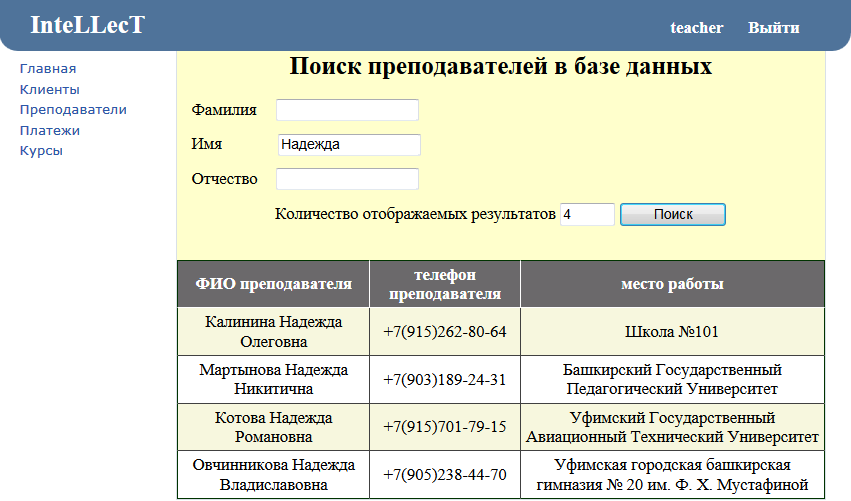This screenshot has width=851, height=501.
Task: Open the teacher profile link
Action: click(x=696, y=28)
